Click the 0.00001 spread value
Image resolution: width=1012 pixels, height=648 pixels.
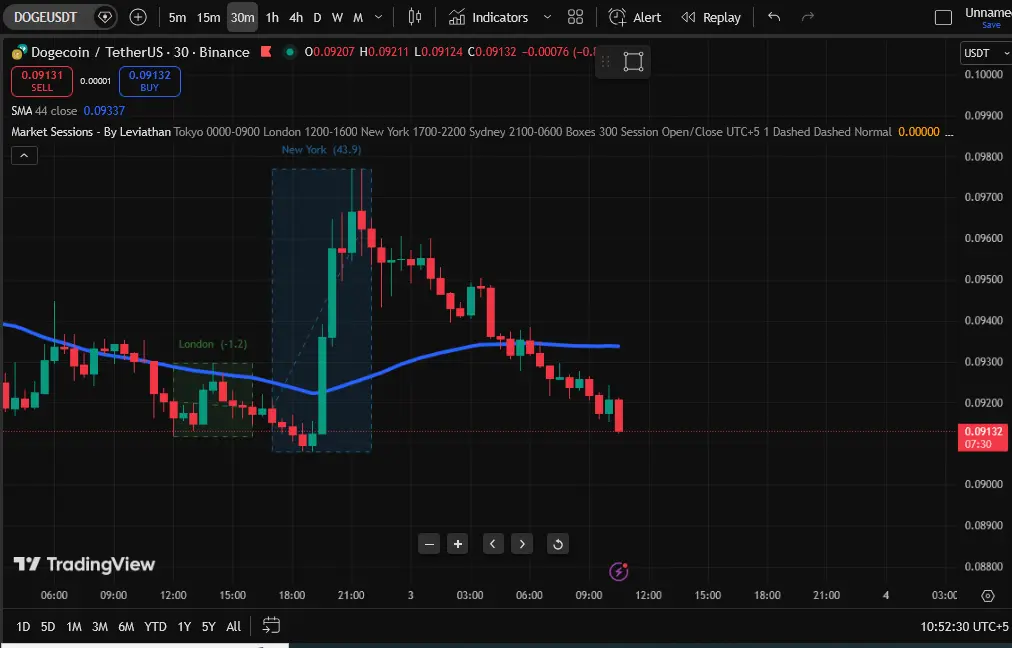96,81
